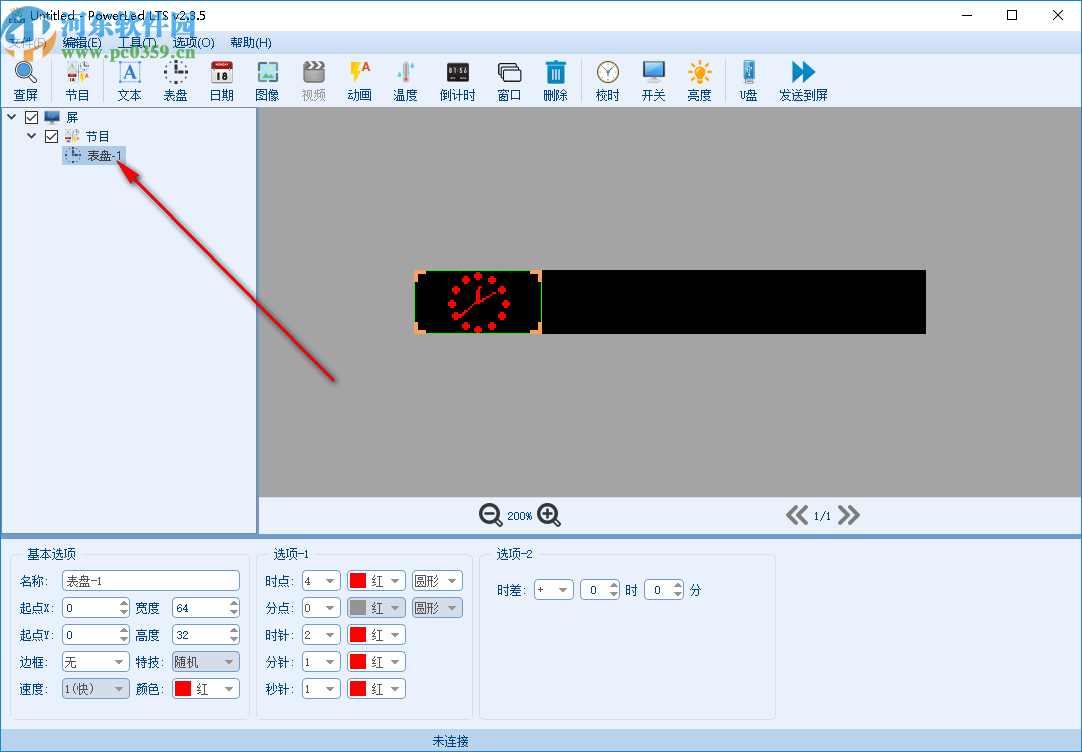1082x752 pixels.
Task: Open 开关 screen power settings
Action: (653, 81)
